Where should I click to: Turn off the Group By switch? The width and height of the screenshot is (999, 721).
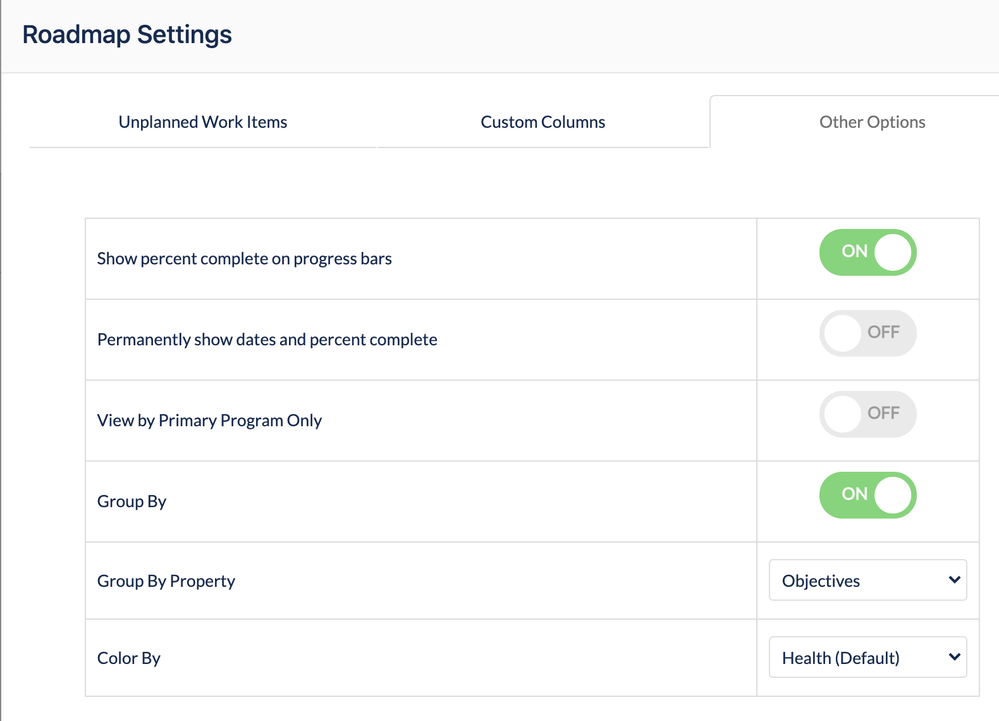[867, 495]
